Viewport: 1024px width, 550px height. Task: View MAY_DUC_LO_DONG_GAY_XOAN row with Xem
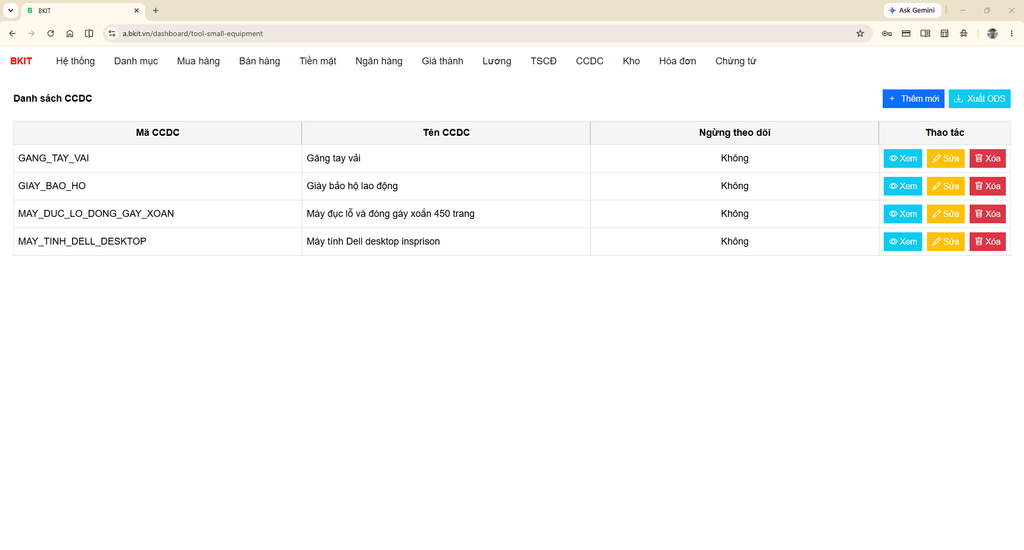tap(903, 214)
